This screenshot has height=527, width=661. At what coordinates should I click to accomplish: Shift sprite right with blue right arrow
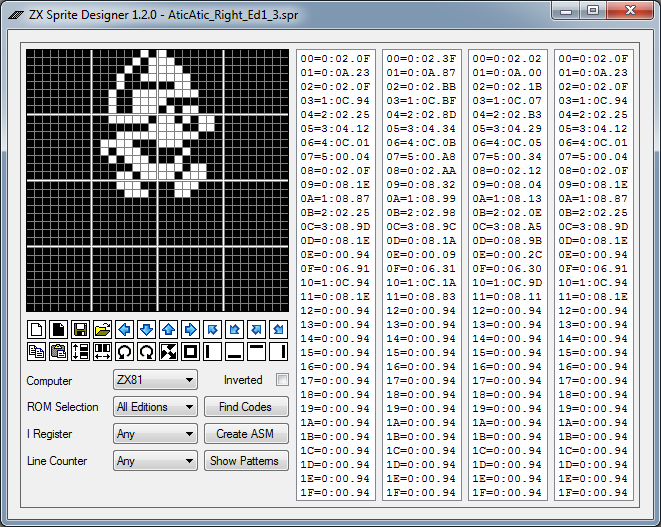(191, 329)
